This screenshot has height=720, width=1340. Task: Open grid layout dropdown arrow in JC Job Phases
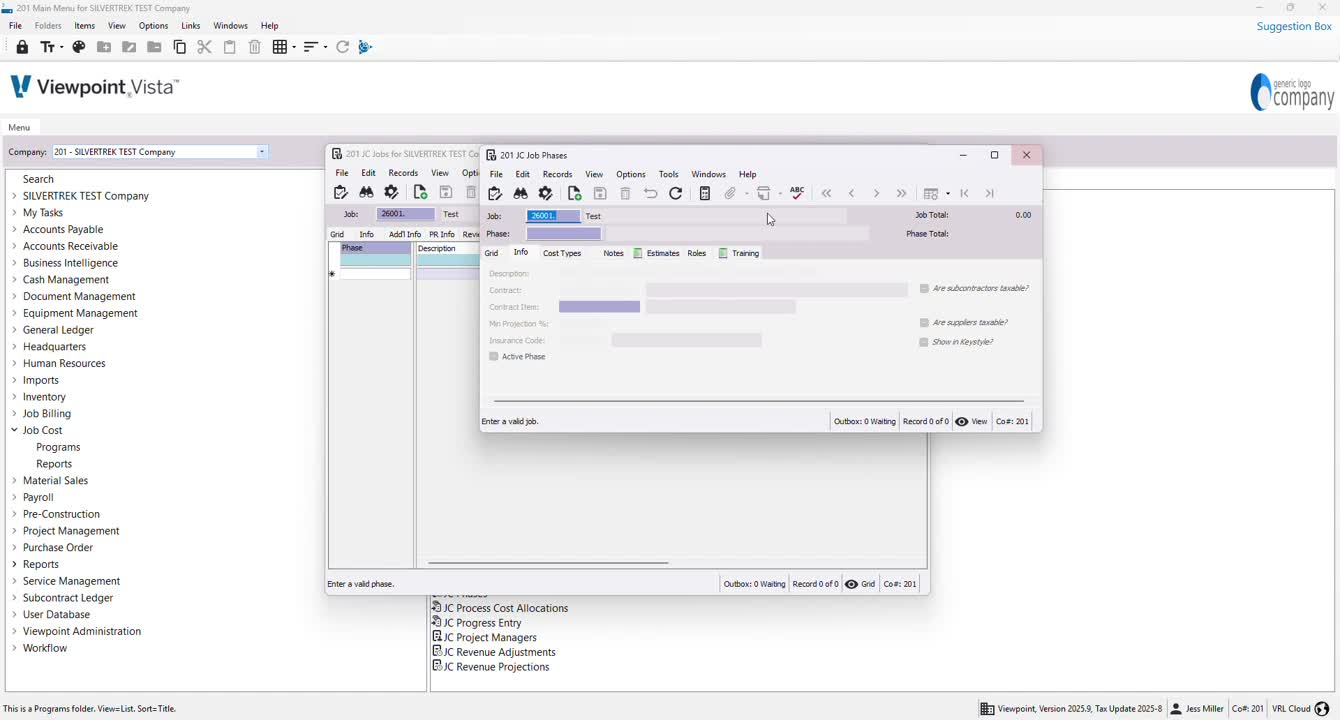pyautogui.click(x=947, y=194)
